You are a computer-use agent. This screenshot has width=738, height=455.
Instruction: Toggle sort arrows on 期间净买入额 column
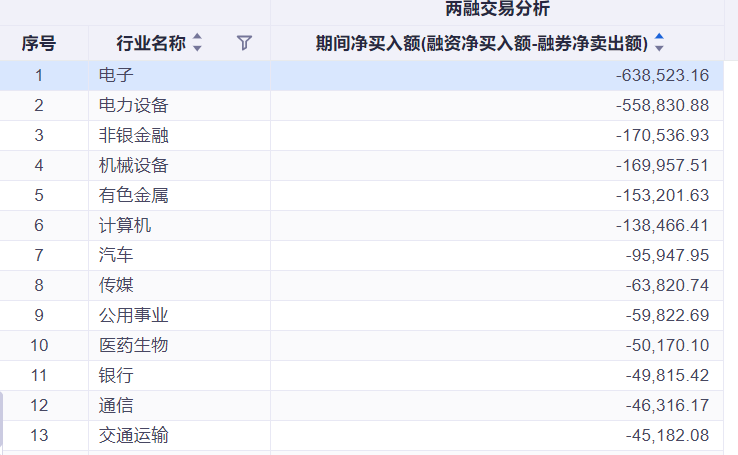(659, 42)
